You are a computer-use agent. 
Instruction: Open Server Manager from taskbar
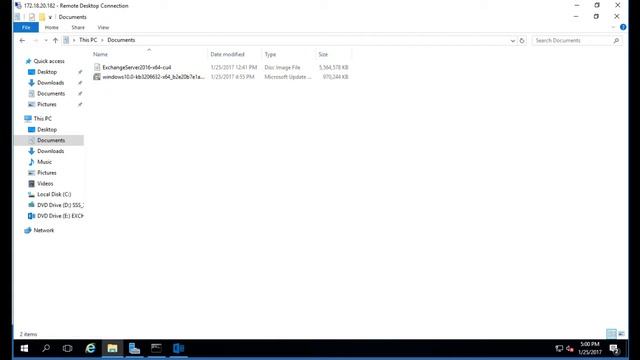[x=134, y=348]
